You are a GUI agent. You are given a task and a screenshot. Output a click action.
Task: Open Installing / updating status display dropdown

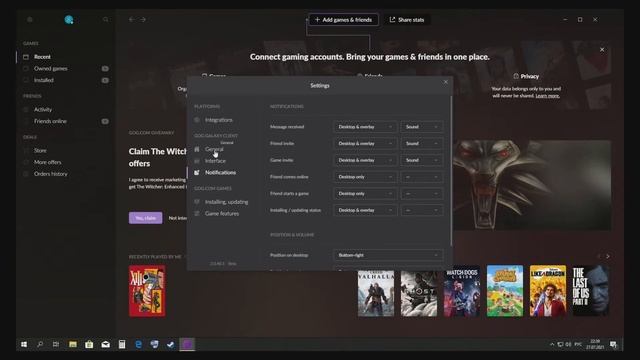pos(365,210)
